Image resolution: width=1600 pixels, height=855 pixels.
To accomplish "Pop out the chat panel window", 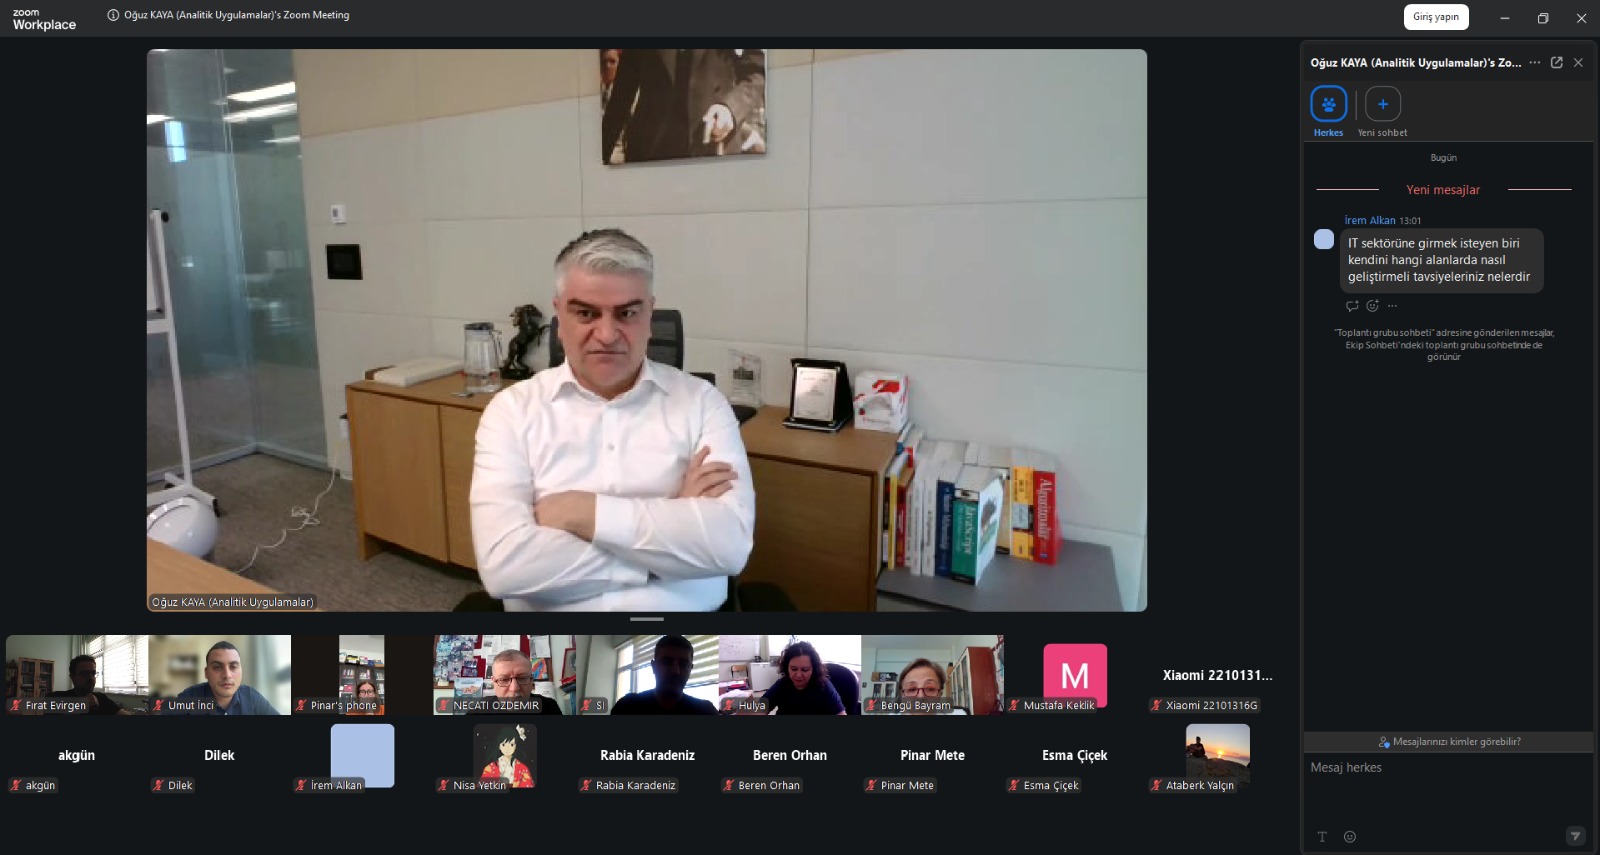I will coord(1556,62).
